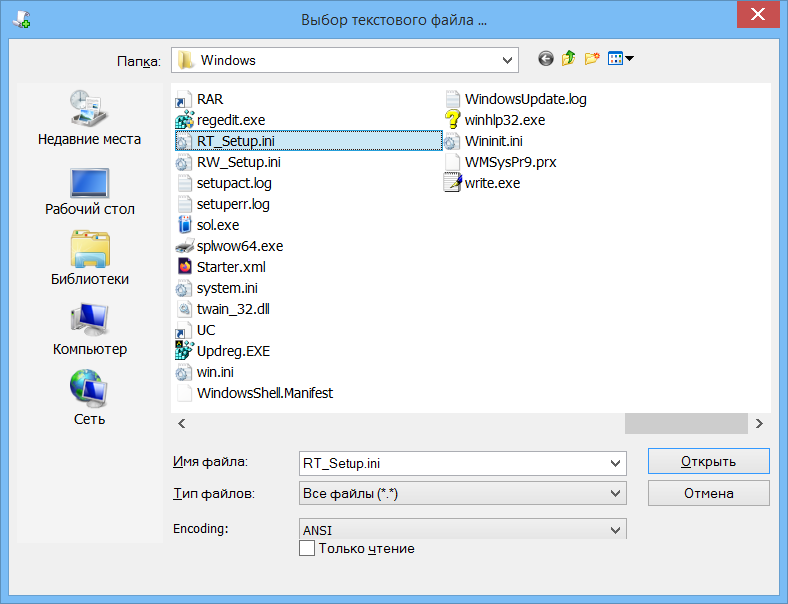The image size is (788, 604).
Task: Select the file name WindowsShell.Manifest
Action: click(x=265, y=393)
